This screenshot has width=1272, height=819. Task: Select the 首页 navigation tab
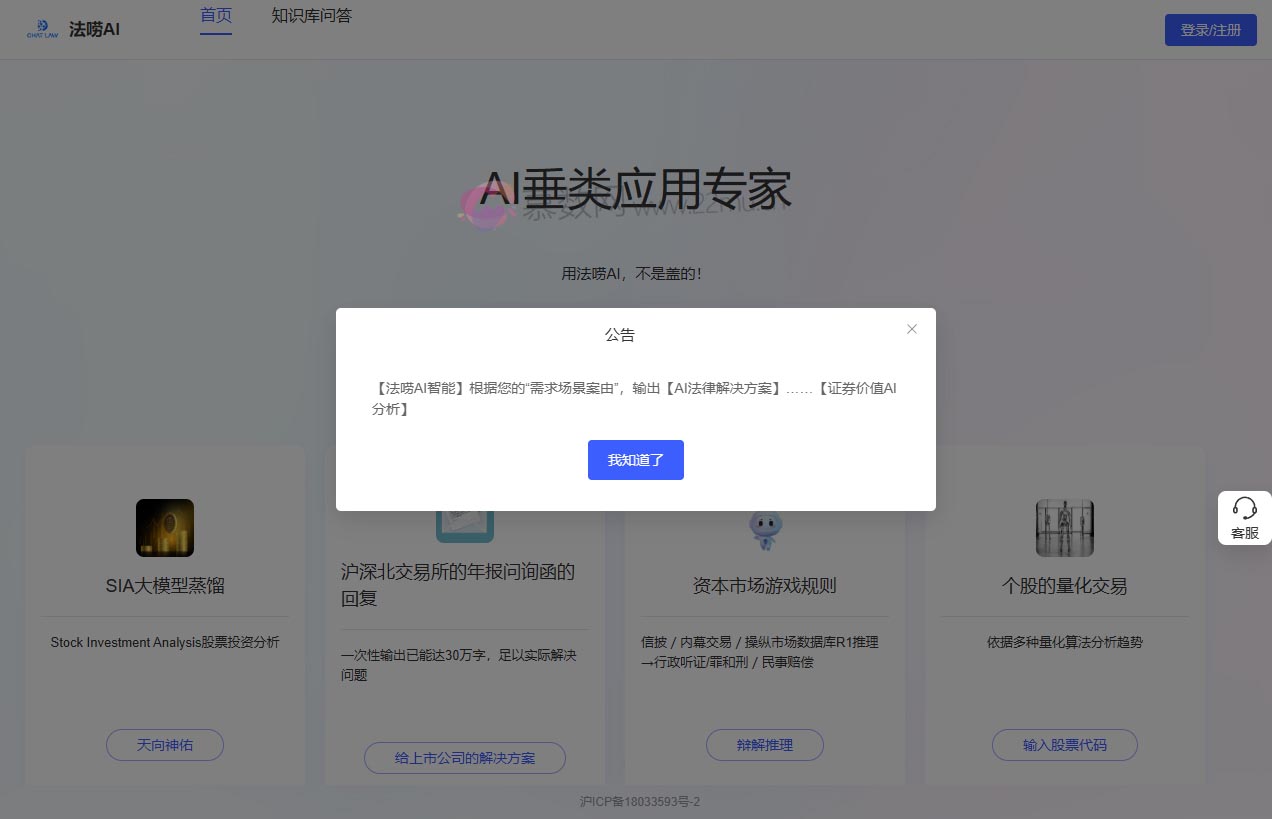coord(216,16)
